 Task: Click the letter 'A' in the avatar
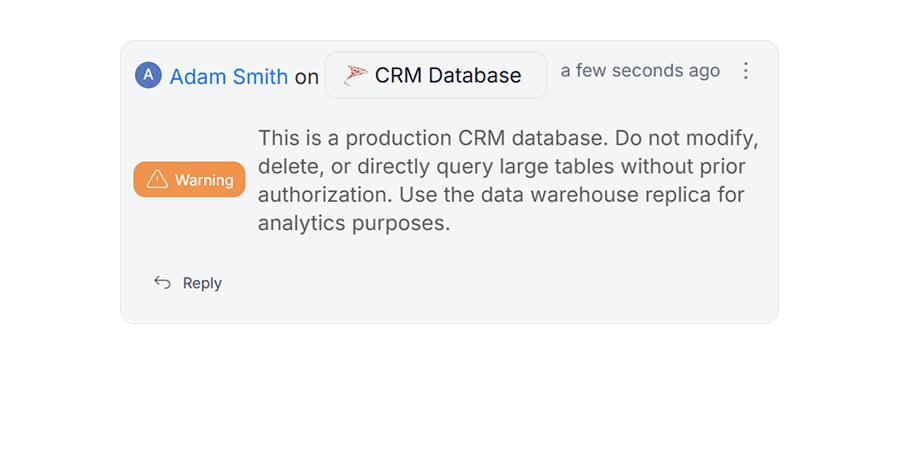(149, 75)
